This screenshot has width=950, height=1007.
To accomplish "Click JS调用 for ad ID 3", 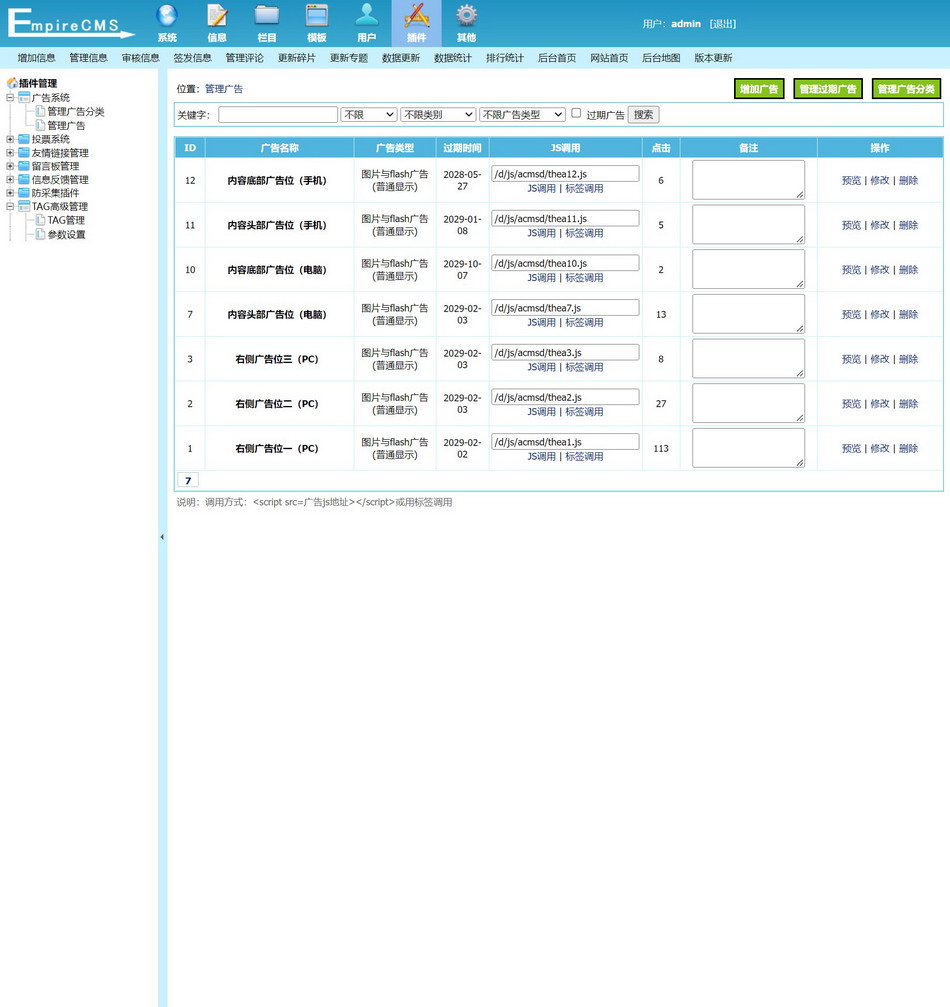I will tap(541, 367).
